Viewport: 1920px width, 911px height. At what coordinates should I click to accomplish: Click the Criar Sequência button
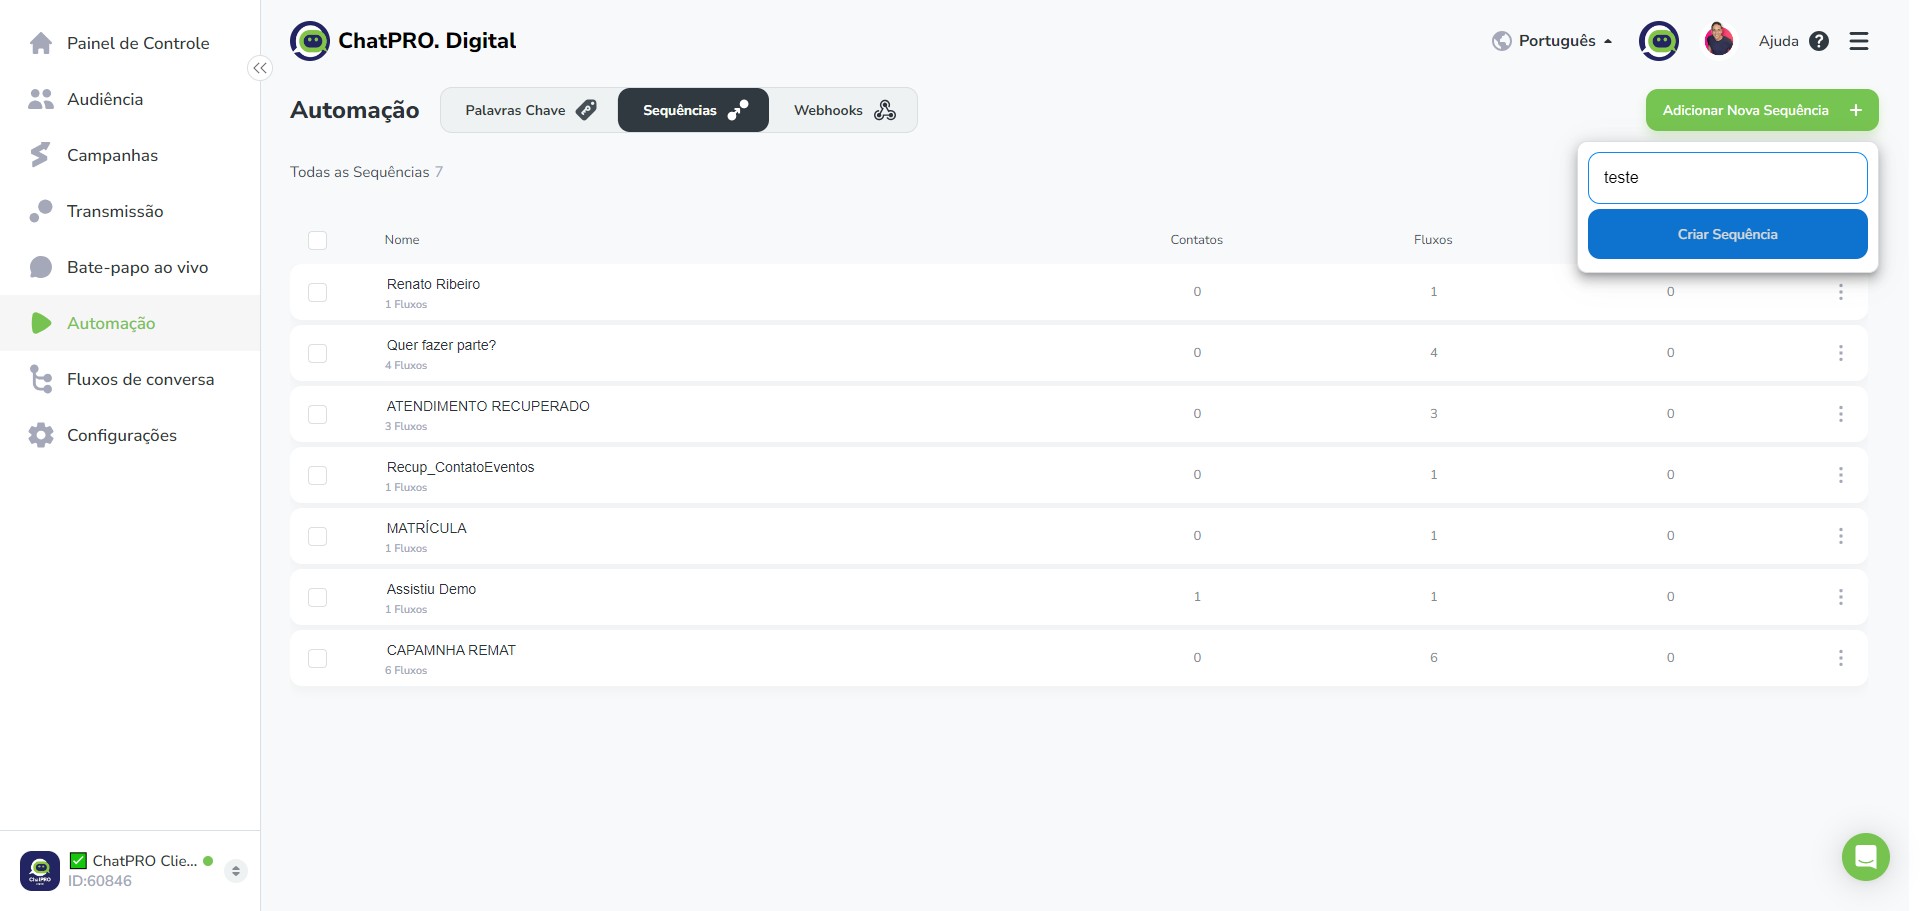(1727, 234)
